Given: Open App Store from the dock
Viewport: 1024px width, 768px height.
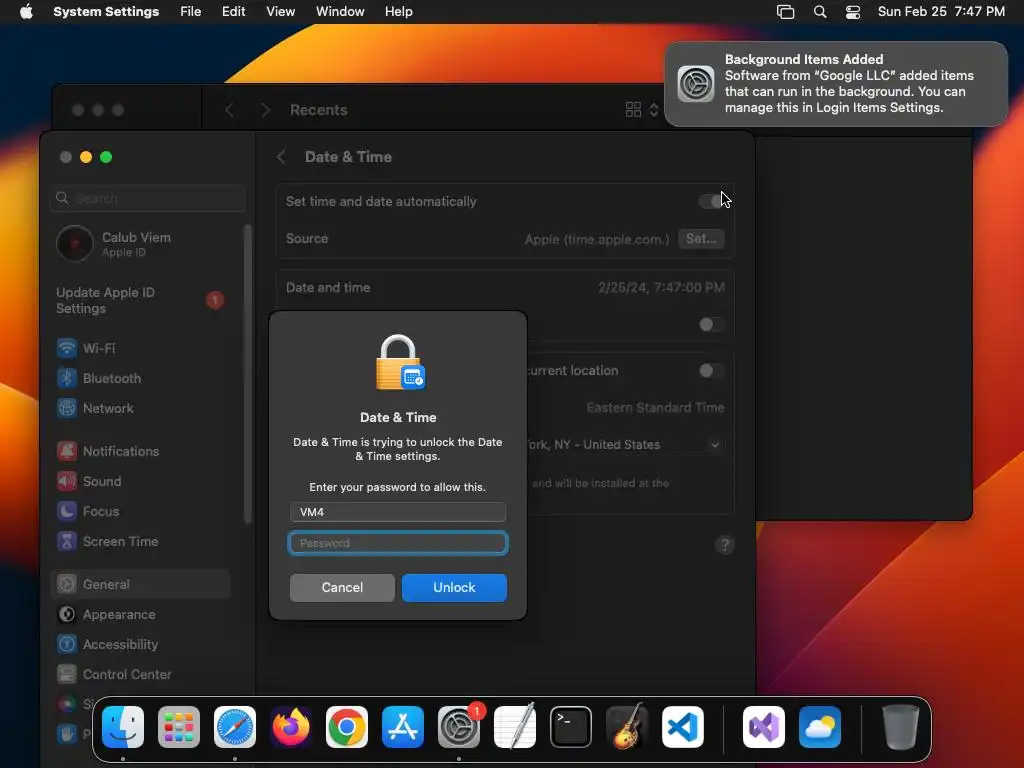Looking at the screenshot, I should tap(403, 727).
